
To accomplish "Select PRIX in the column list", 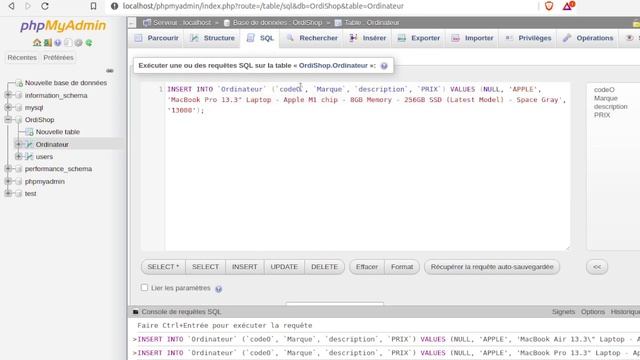I will coord(602,115).
